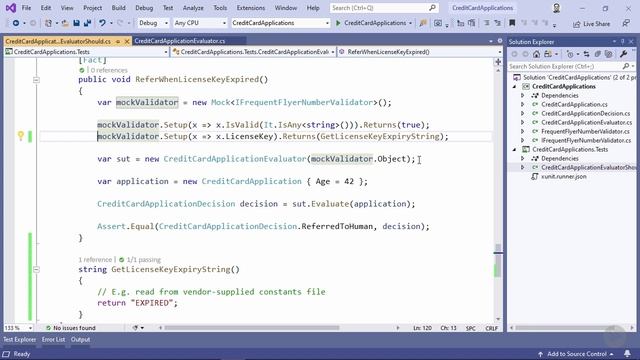640x360 pixels.
Task: Click the 1/1 passing CodeLens link
Action: tap(140, 260)
